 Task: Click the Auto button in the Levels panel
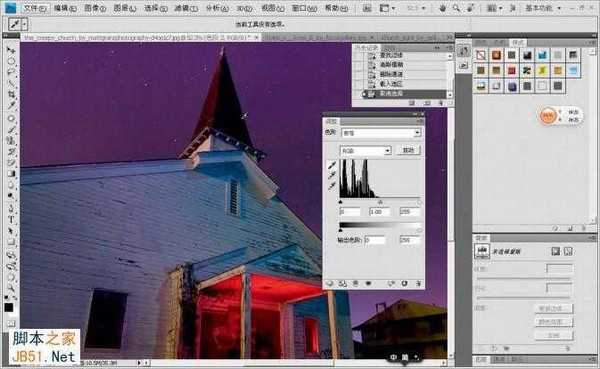pyautogui.click(x=408, y=150)
